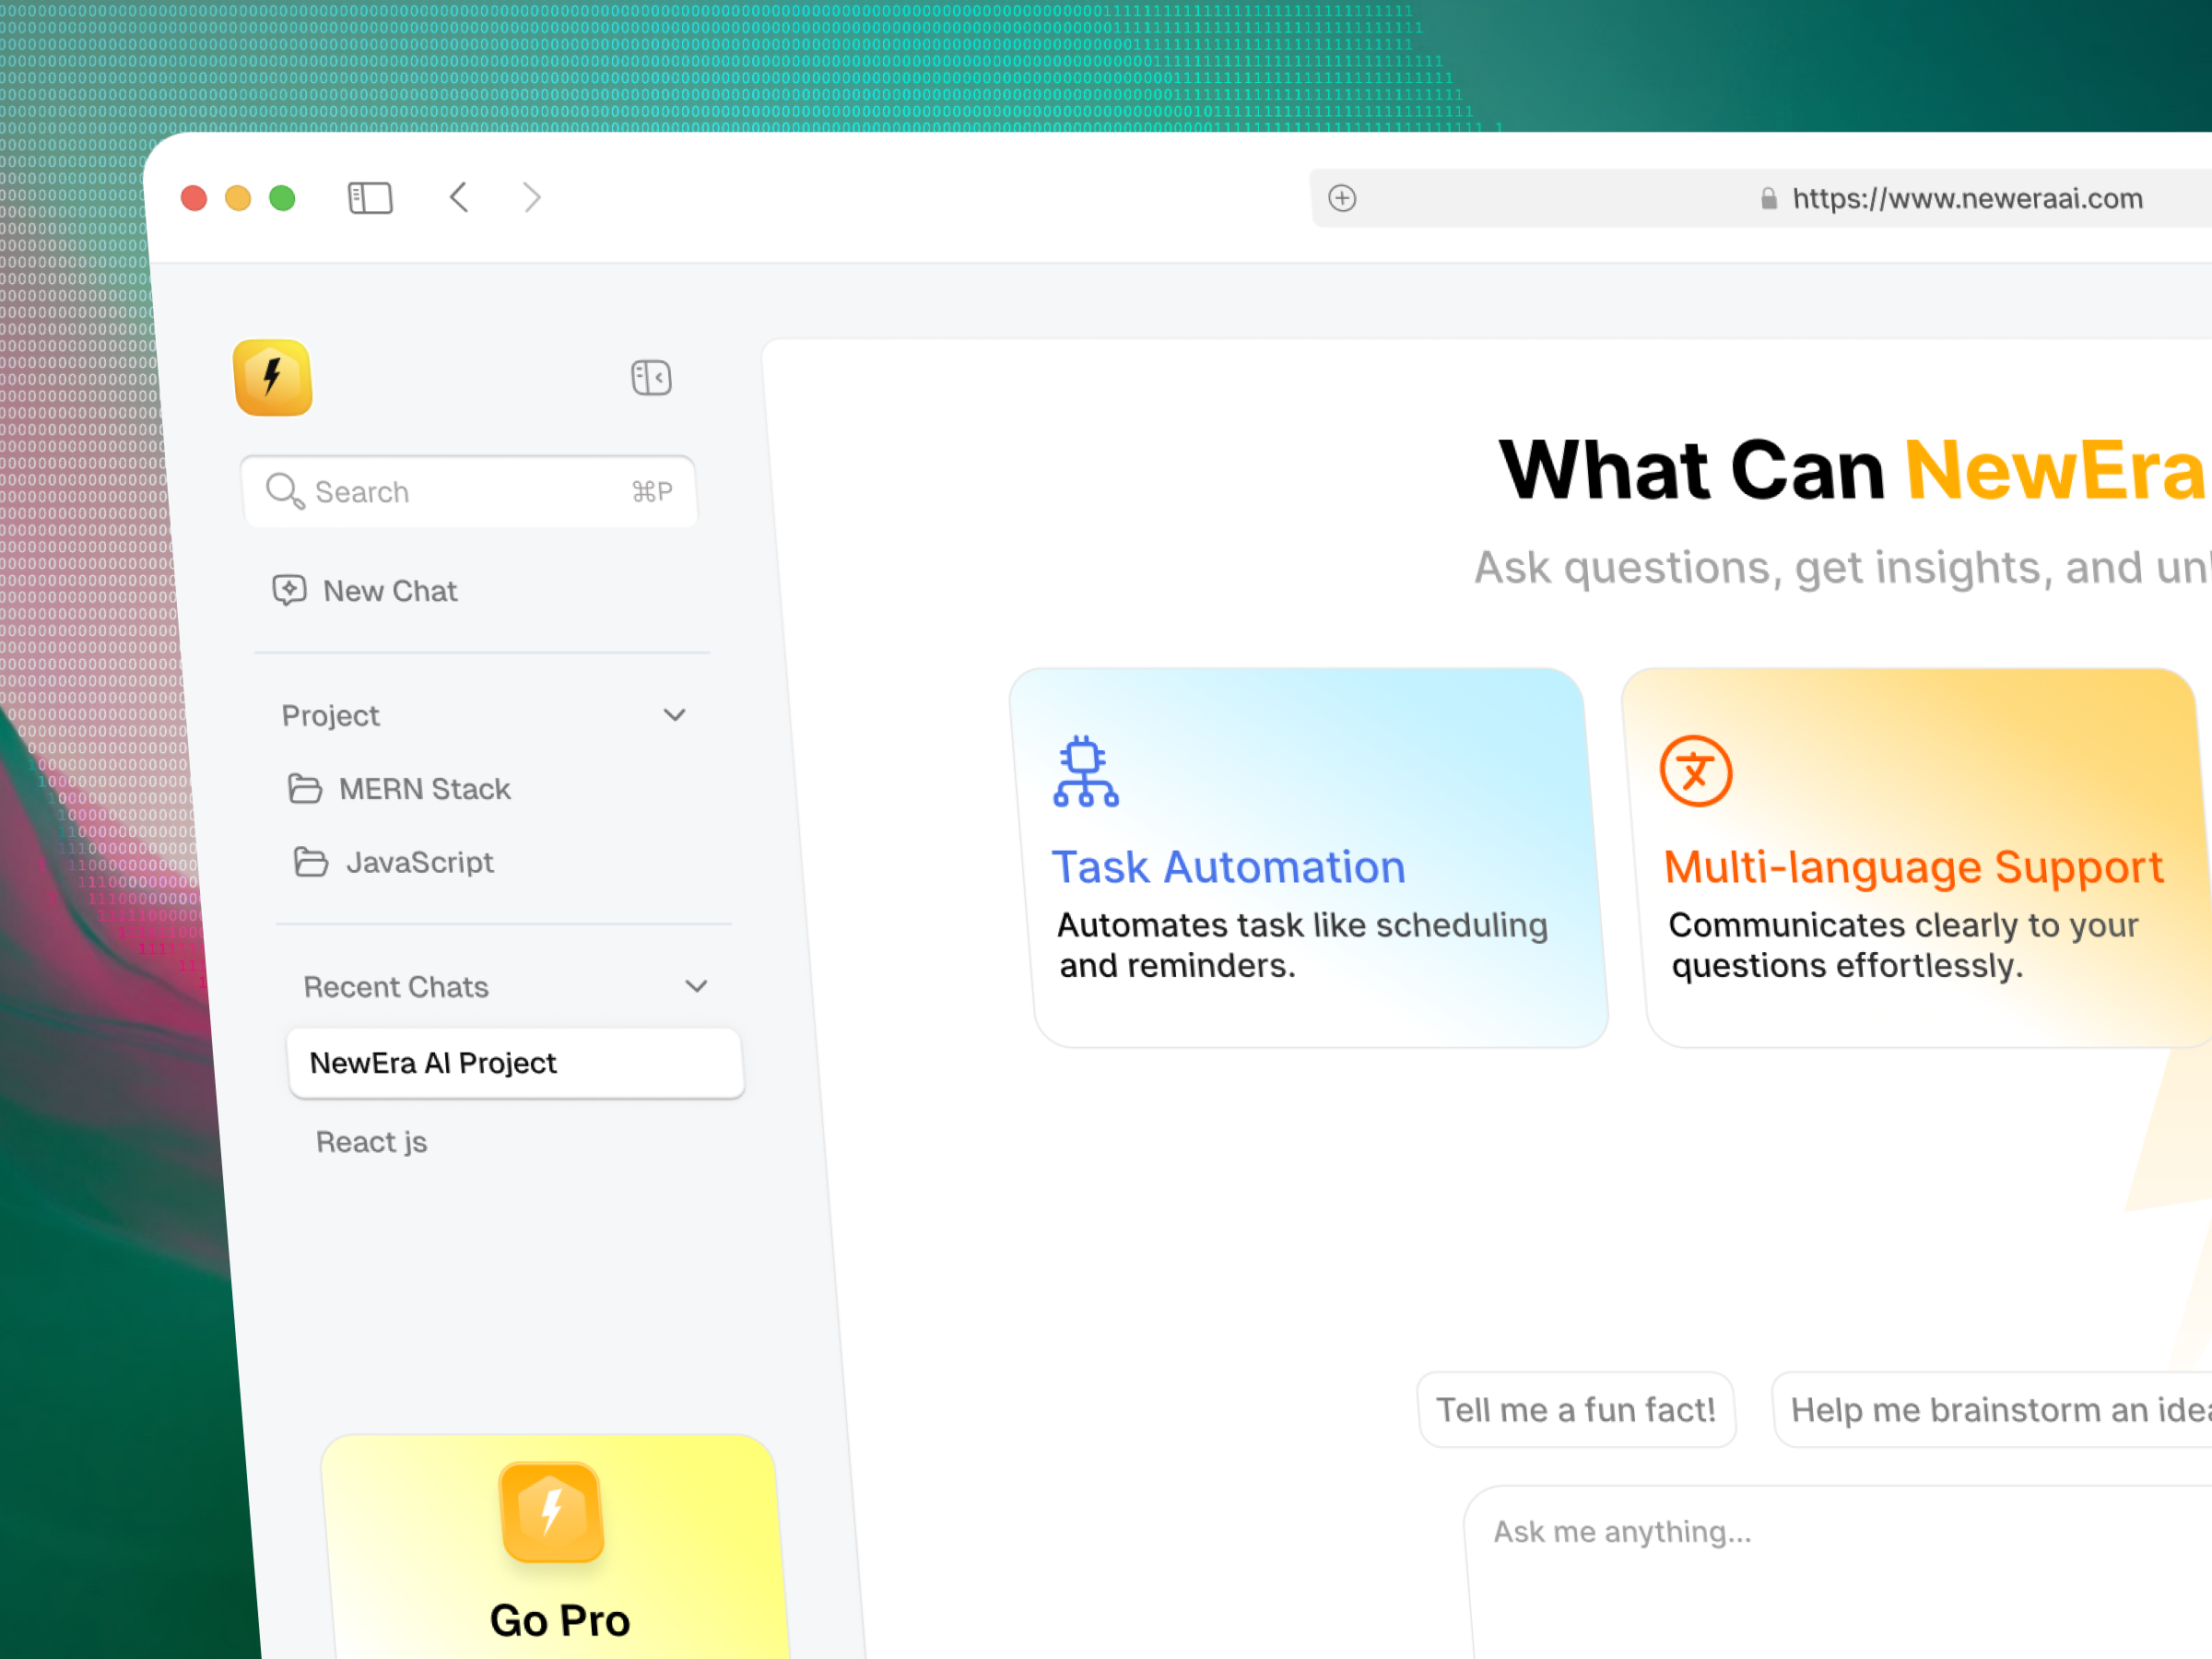Click 'Help me brainstorm an idea' suggestion

tap(1993, 1410)
